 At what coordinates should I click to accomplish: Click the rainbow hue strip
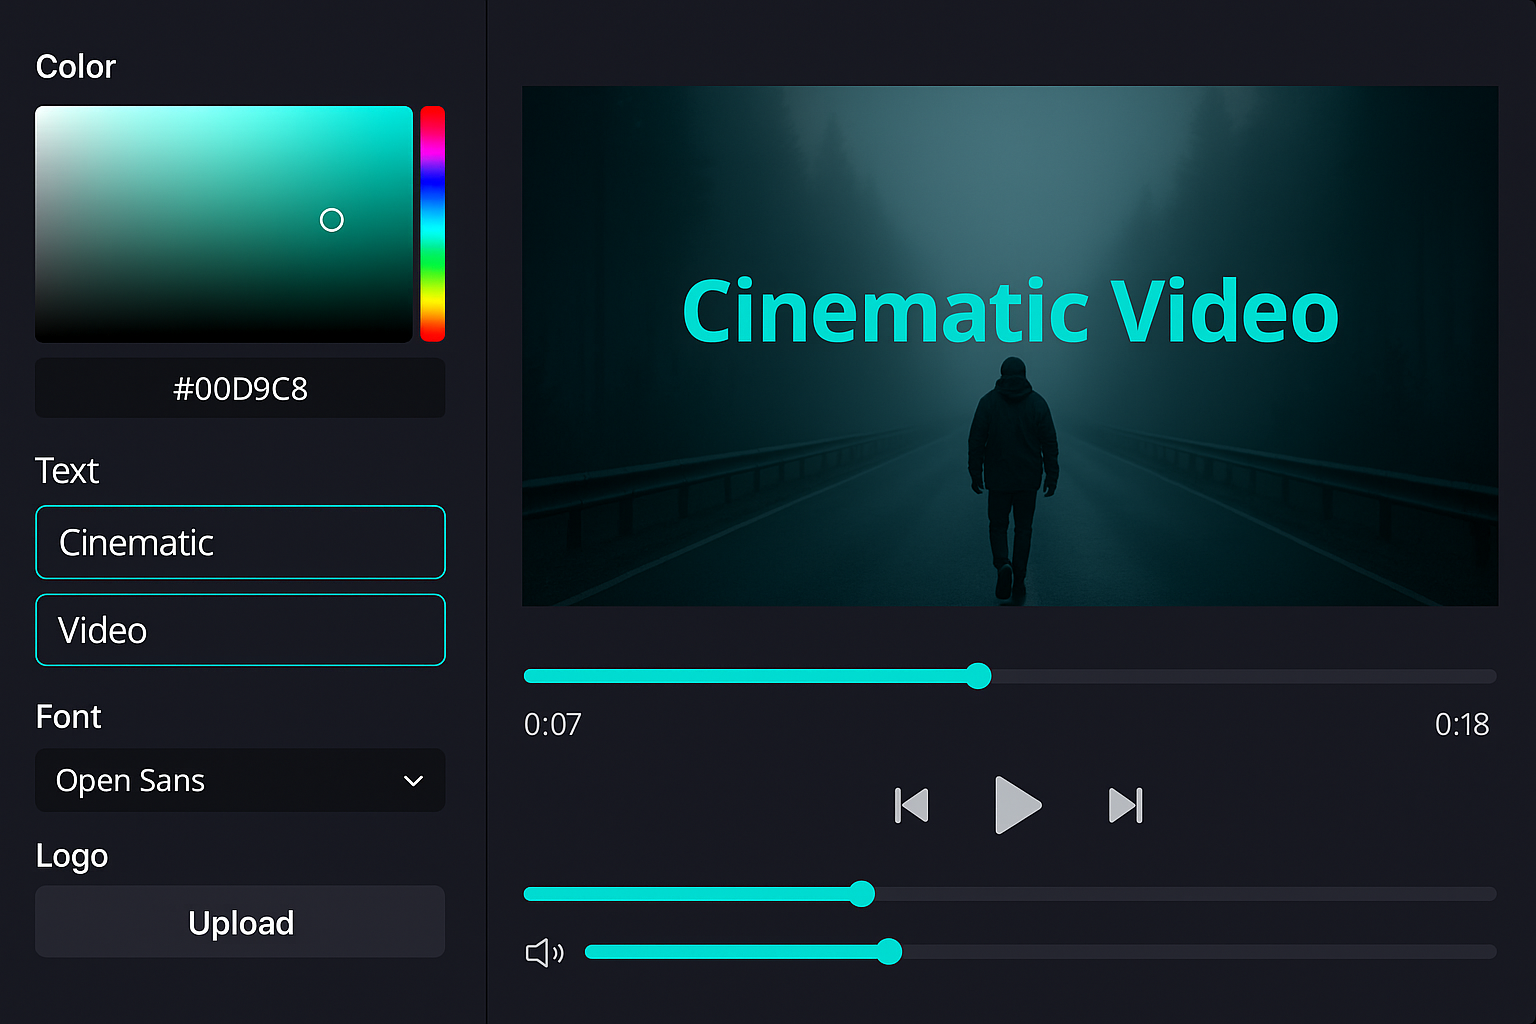pos(432,224)
